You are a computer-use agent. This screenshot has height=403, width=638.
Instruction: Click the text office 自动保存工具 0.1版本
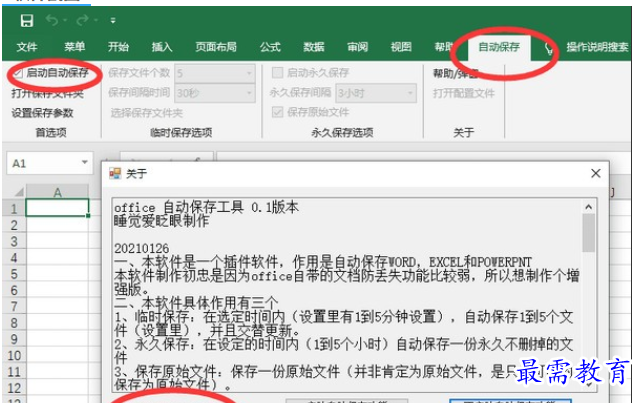click(x=206, y=208)
